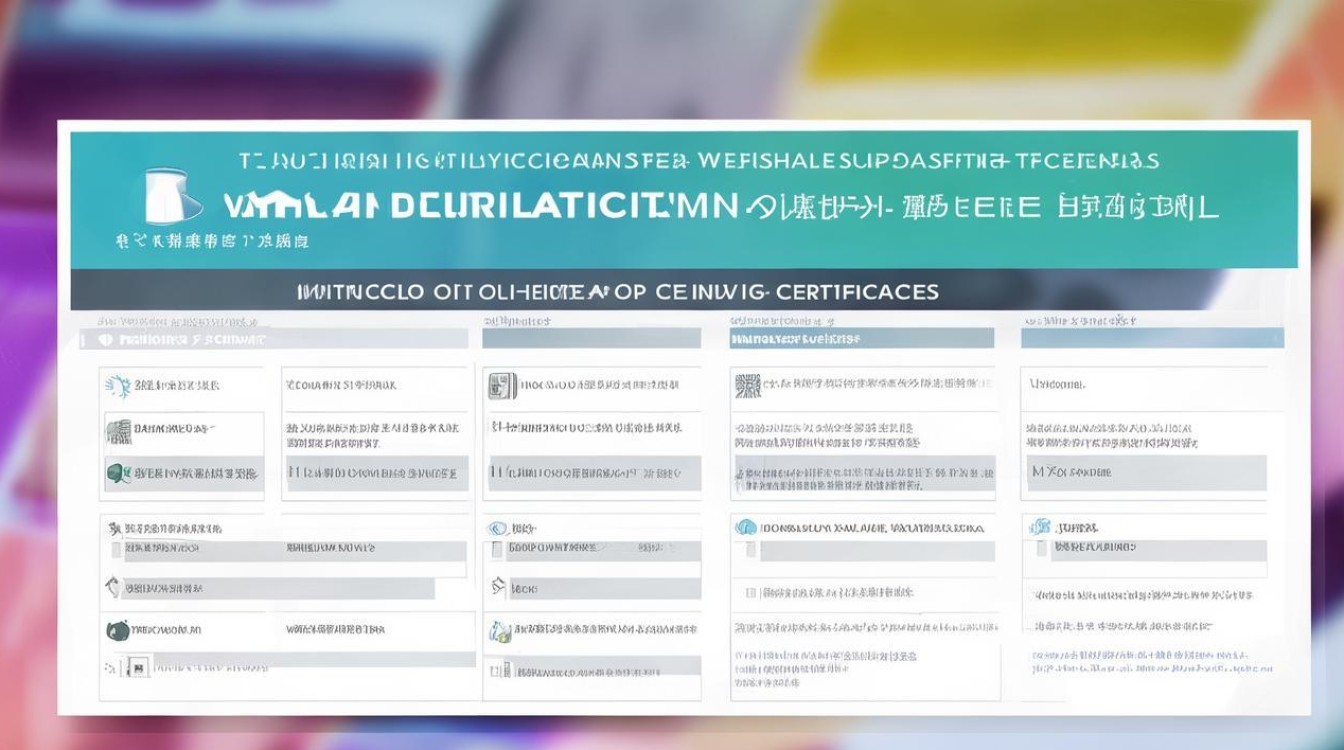Screen dimensions: 1344x750
Task: Click the light-blue spiky burst icon
Action: coord(118,384)
